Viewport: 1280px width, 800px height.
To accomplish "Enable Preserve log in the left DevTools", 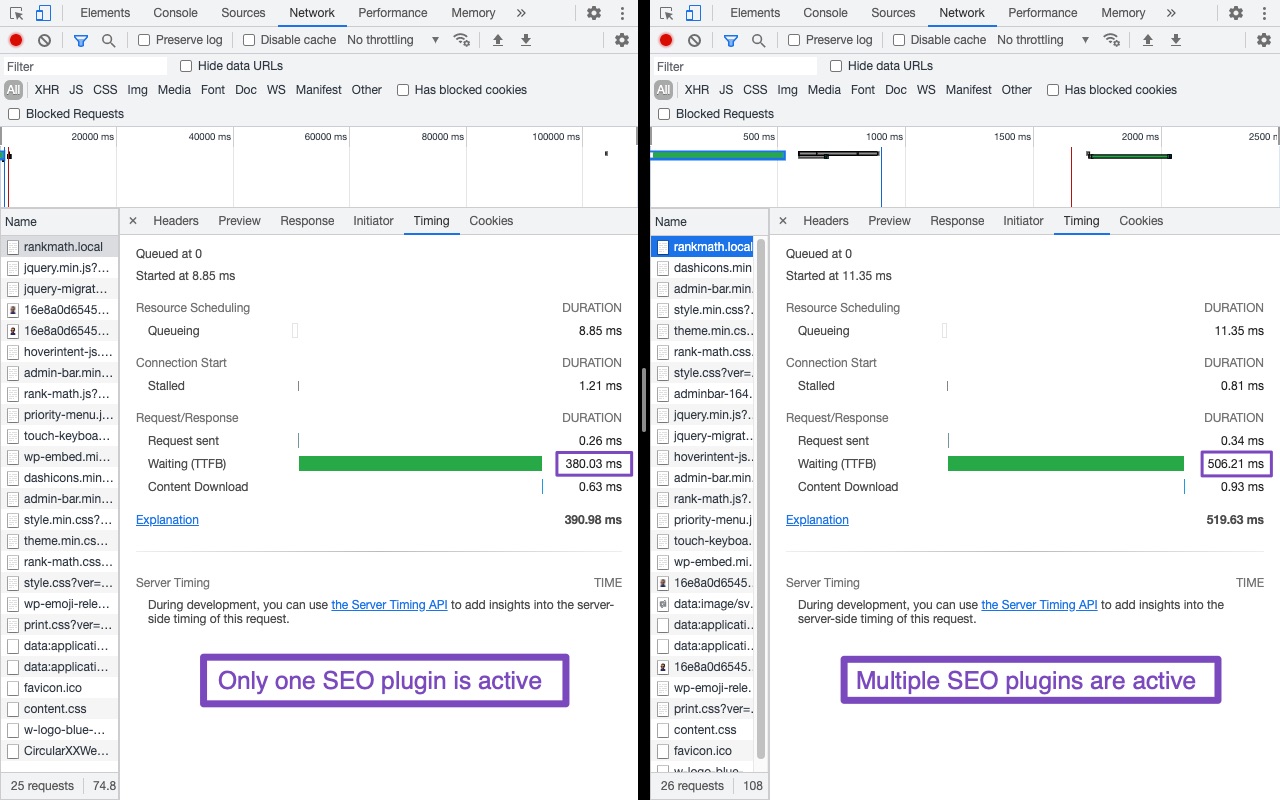I will point(144,40).
